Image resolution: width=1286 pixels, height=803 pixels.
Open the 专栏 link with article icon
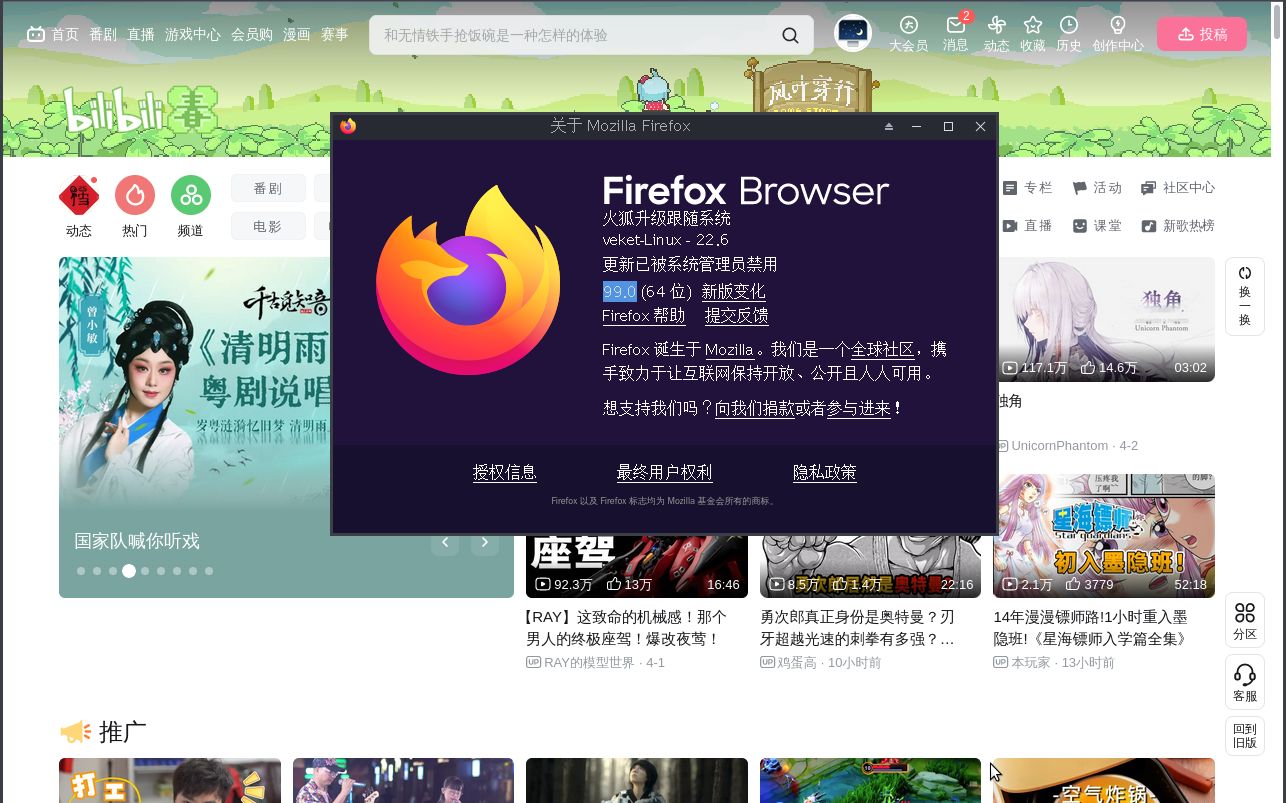(1028, 188)
